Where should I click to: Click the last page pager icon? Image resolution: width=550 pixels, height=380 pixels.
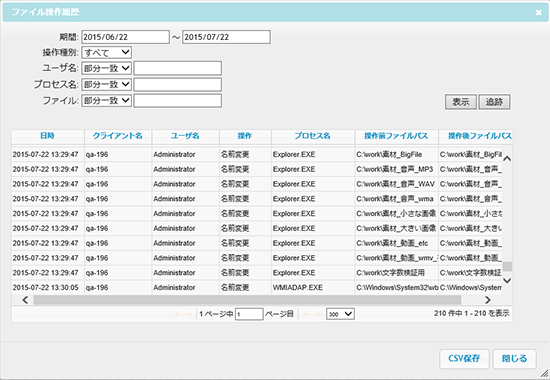(x=319, y=314)
